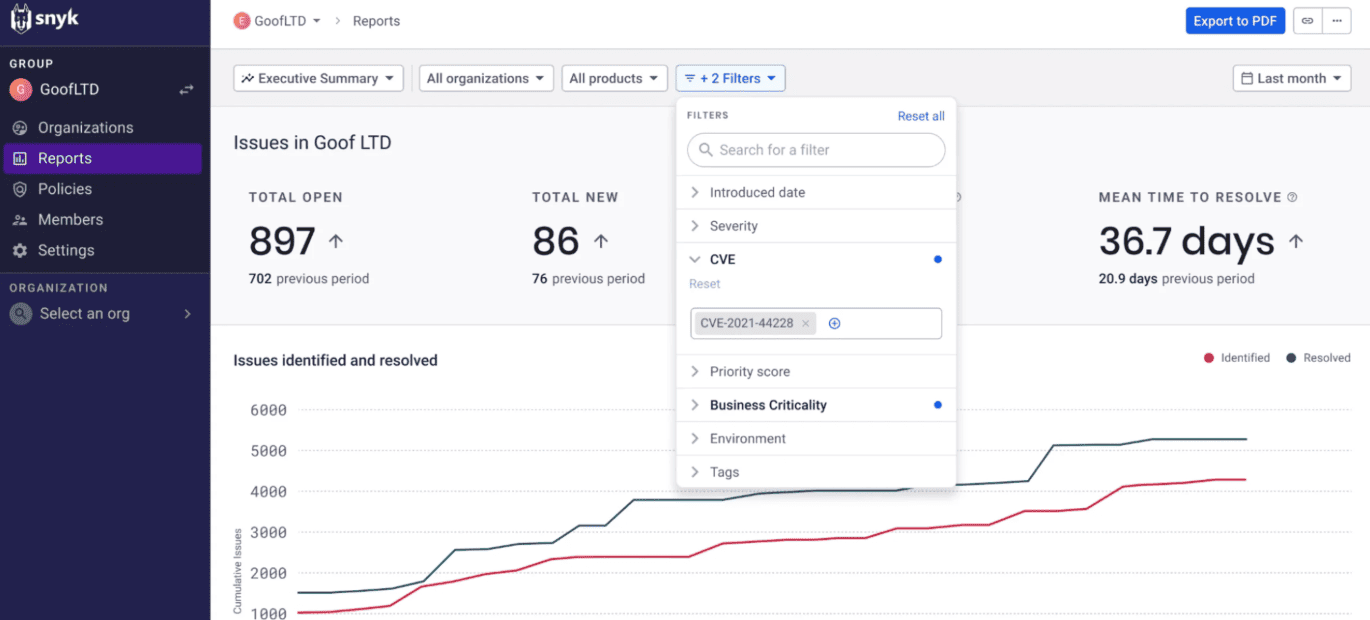
Task: Expand the Business Criticality filter
Action: pos(816,405)
